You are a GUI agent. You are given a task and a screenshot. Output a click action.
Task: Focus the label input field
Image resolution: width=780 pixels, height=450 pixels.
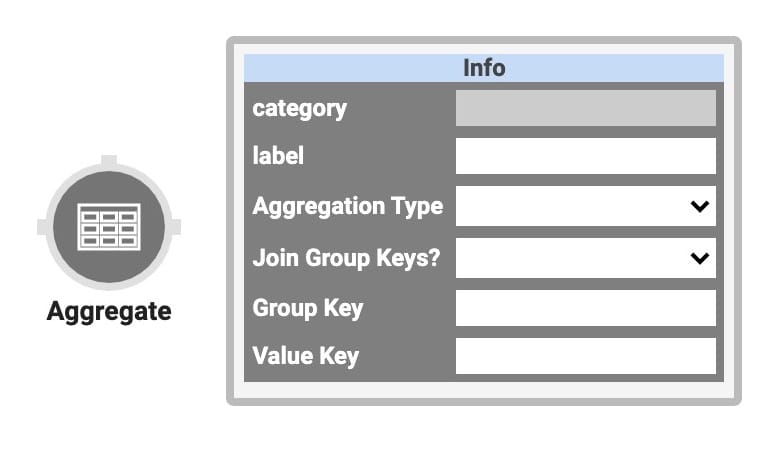[x=585, y=156]
